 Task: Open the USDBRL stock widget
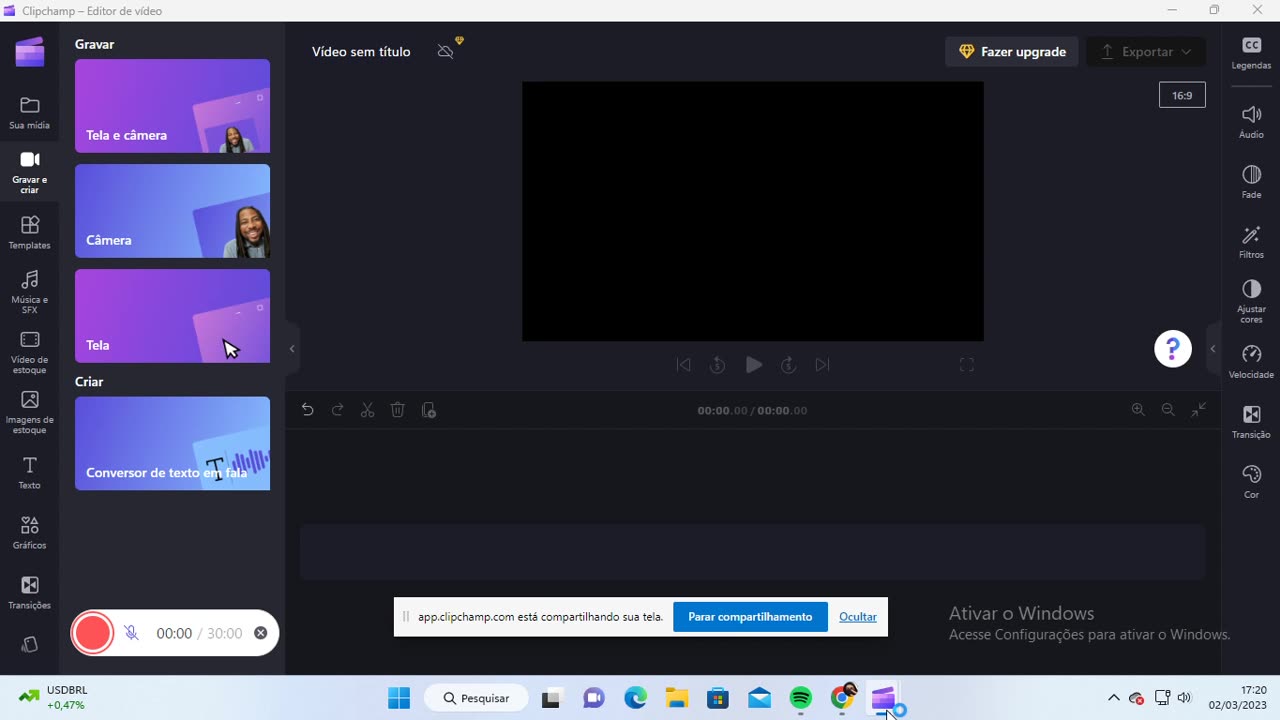tap(52, 698)
